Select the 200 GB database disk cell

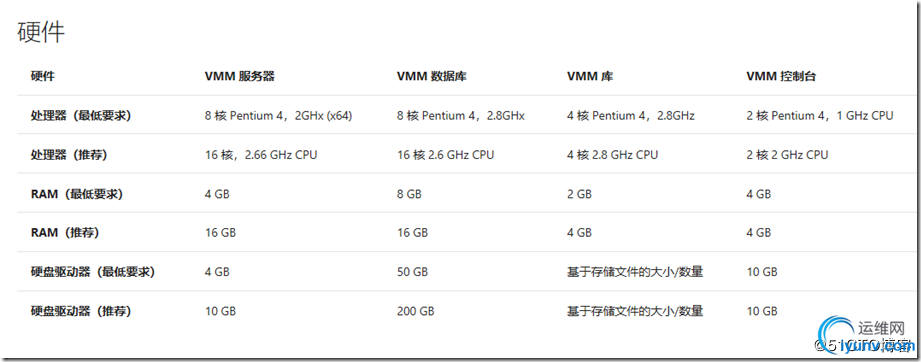(x=415, y=311)
